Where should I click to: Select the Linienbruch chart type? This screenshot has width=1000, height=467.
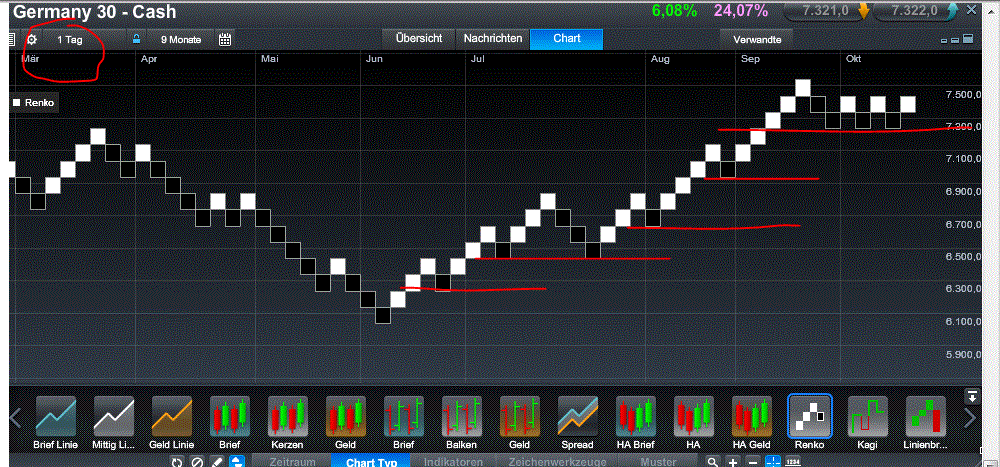pos(925,415)
